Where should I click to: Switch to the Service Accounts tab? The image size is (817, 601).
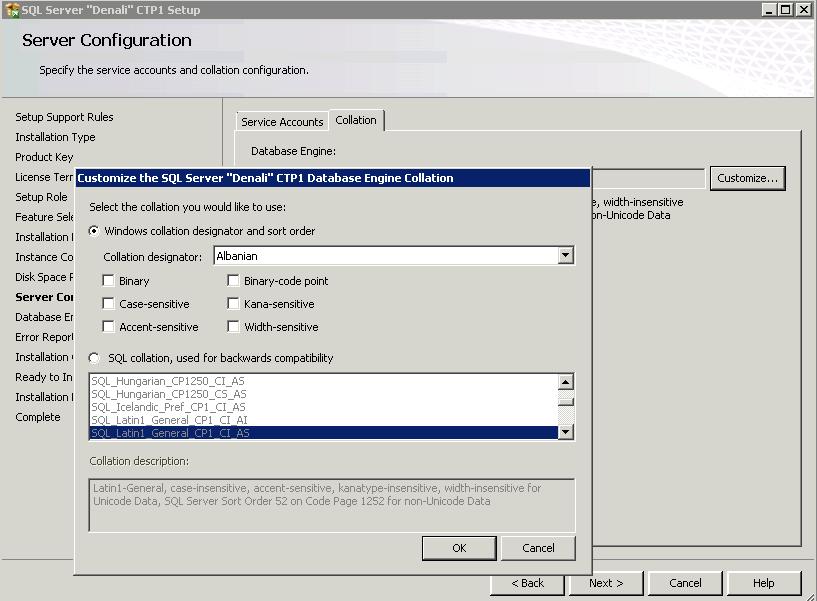(x=282, y=122)
